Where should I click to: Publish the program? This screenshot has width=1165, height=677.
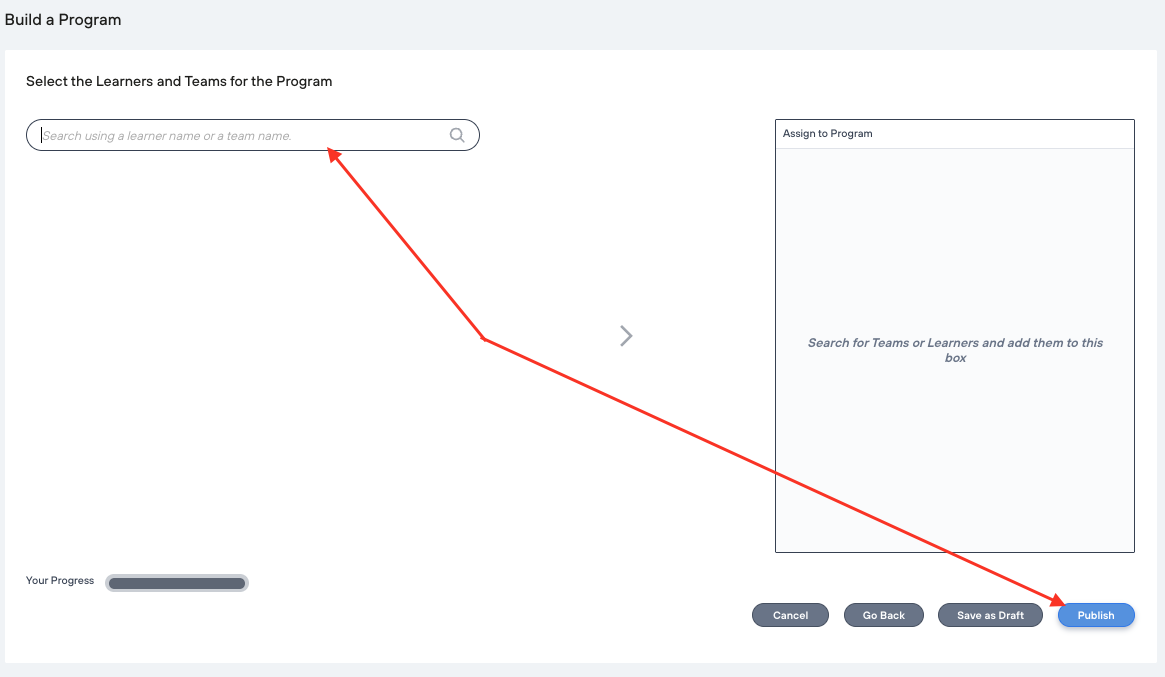[x=1096, y=615]
